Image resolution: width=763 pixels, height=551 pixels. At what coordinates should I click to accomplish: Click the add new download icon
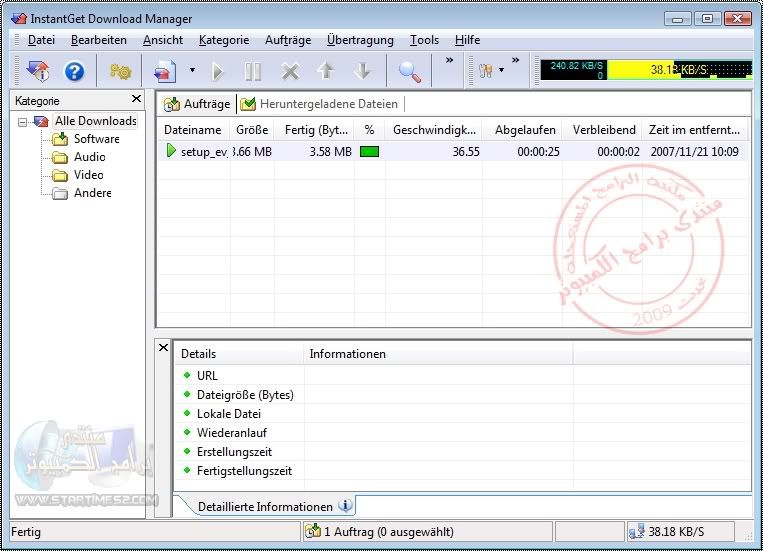tap(164, 72)
